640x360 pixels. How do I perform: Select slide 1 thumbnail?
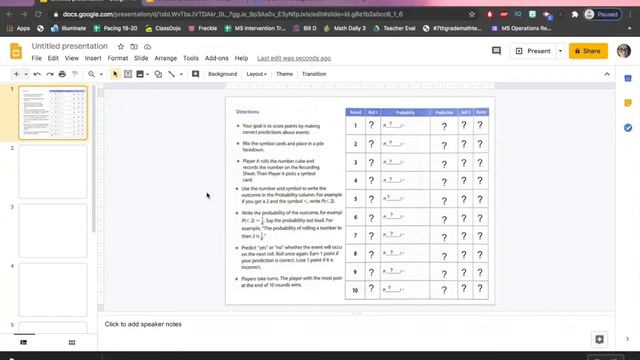coord(53,113)
